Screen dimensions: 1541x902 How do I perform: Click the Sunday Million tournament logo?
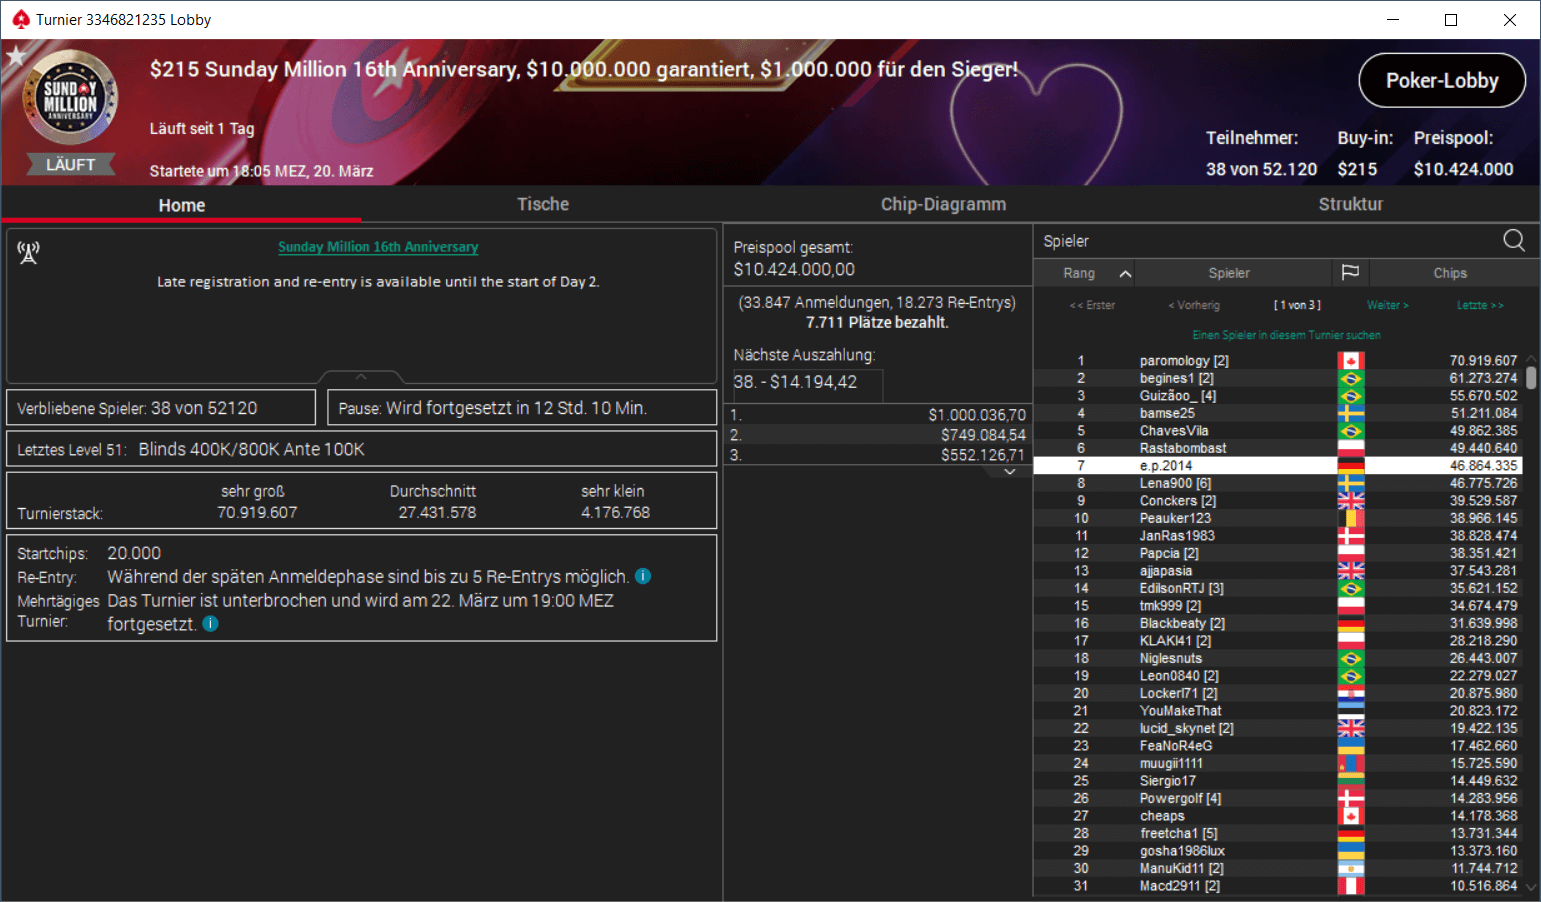(x=70, y=98)
